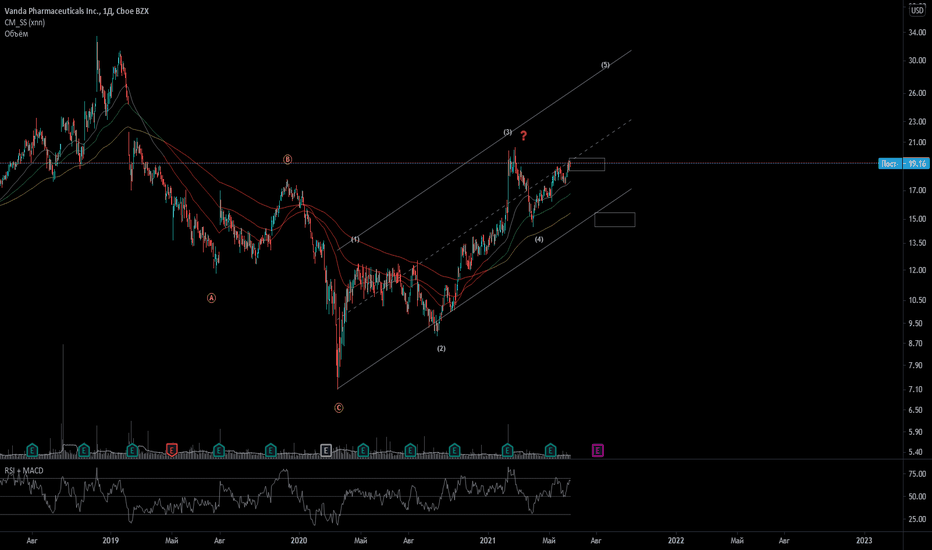Select the (2) Elliott wave label

click(441, 348)
